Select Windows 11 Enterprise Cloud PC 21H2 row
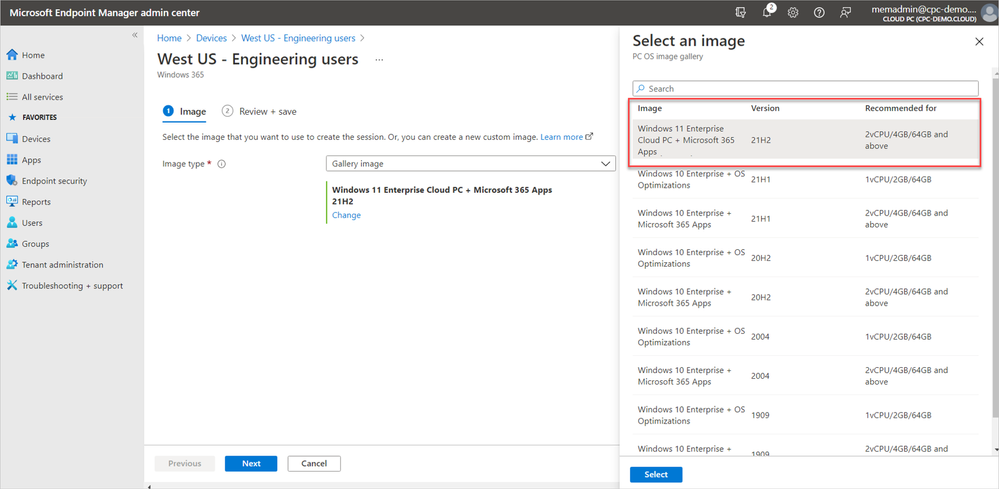999x489 pixels. [x=807, y=139]
